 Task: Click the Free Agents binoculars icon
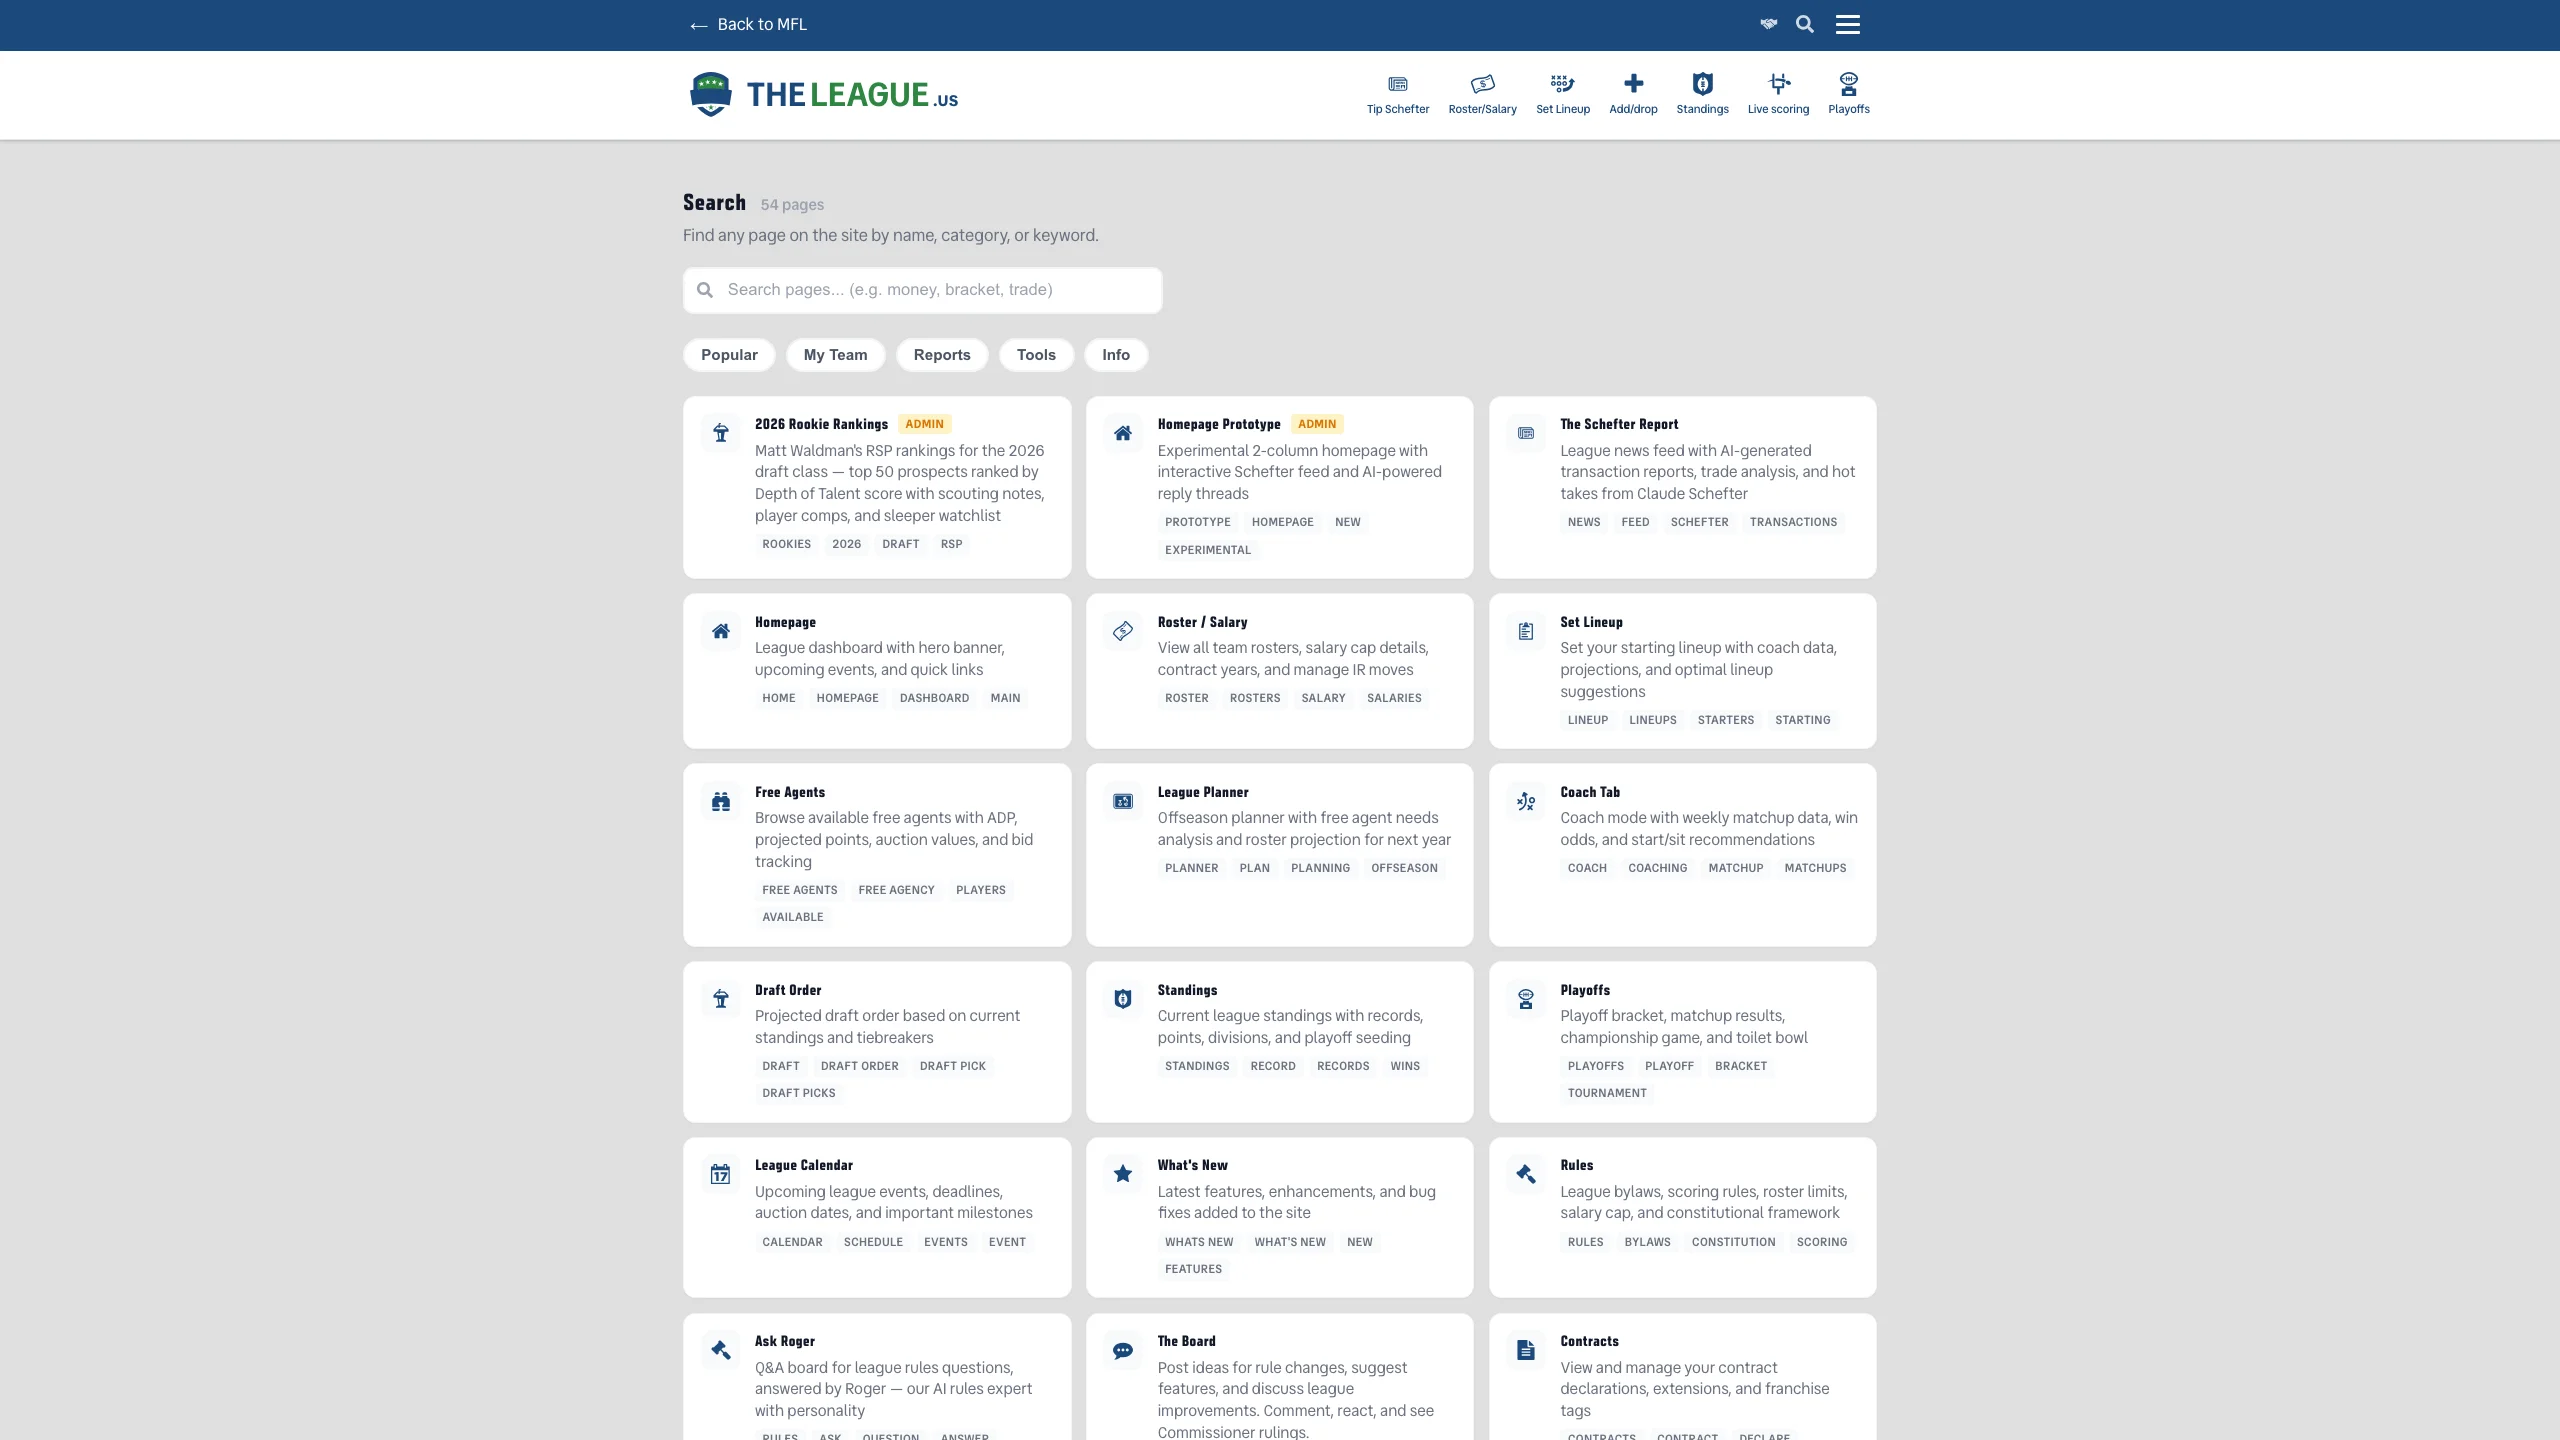720,801
